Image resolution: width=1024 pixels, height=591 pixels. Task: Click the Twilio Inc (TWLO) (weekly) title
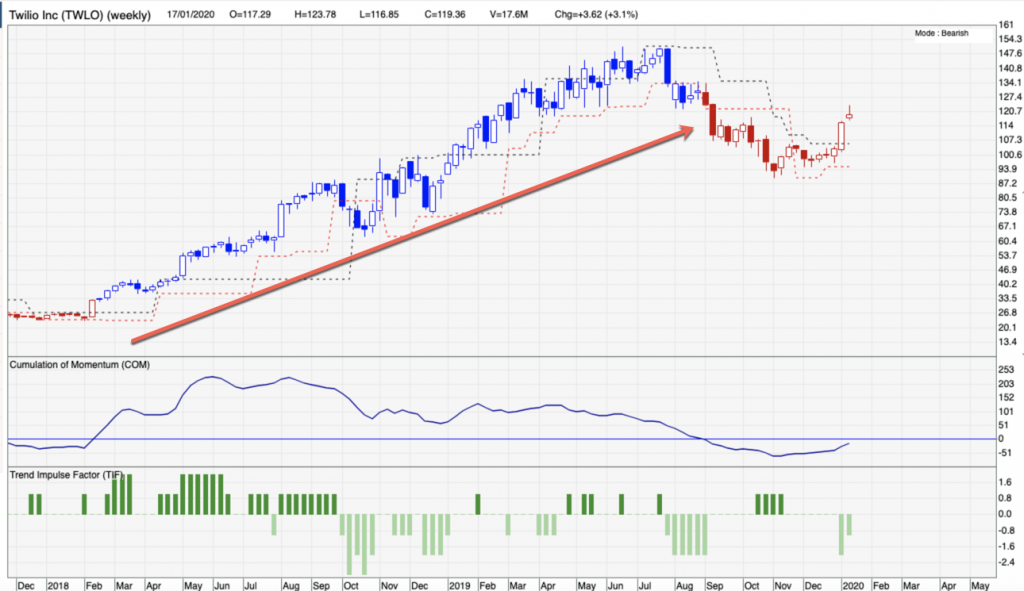pos(80,14)
